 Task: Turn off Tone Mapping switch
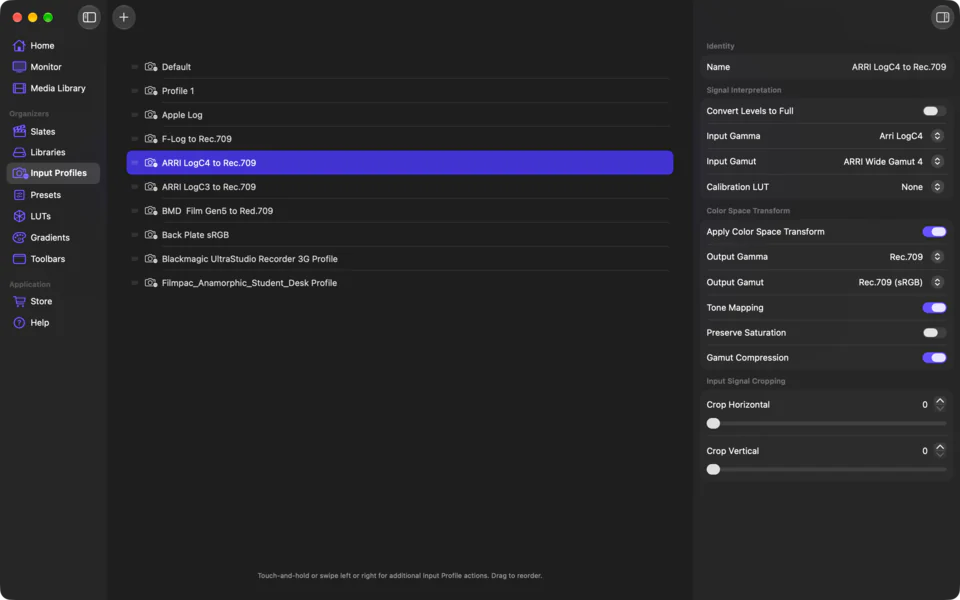pos(934,307)
